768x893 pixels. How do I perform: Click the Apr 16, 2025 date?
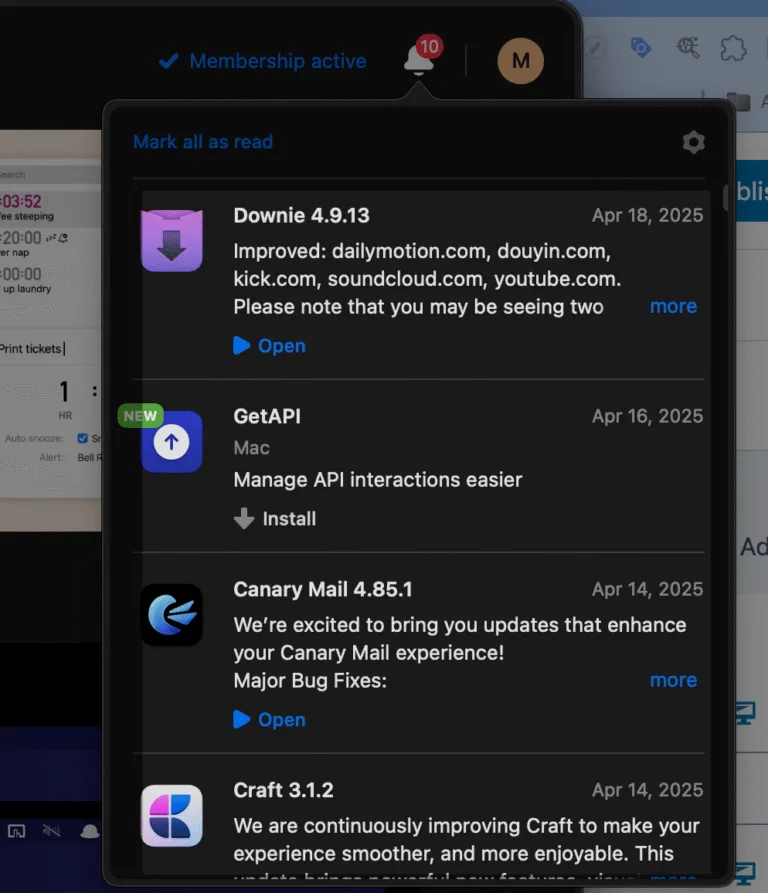tap(647, 416)
